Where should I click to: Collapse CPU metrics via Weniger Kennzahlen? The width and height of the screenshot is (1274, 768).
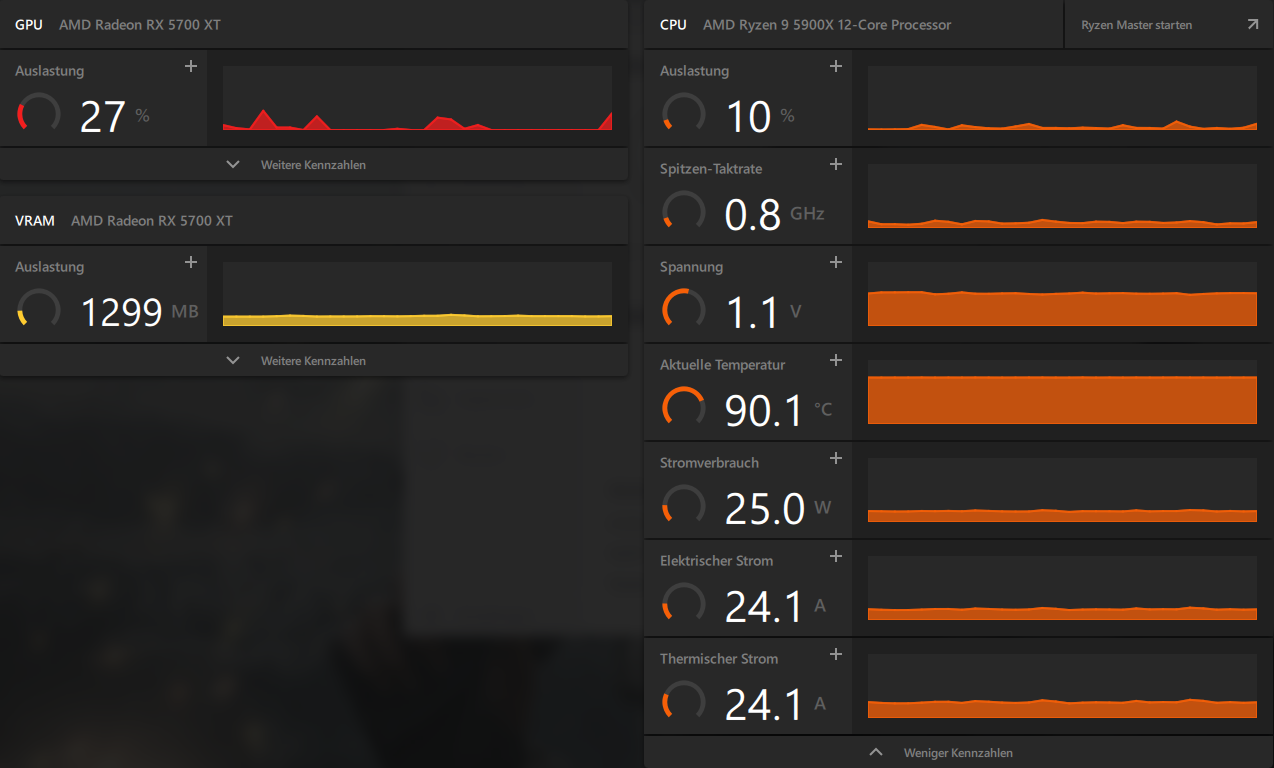959,752
